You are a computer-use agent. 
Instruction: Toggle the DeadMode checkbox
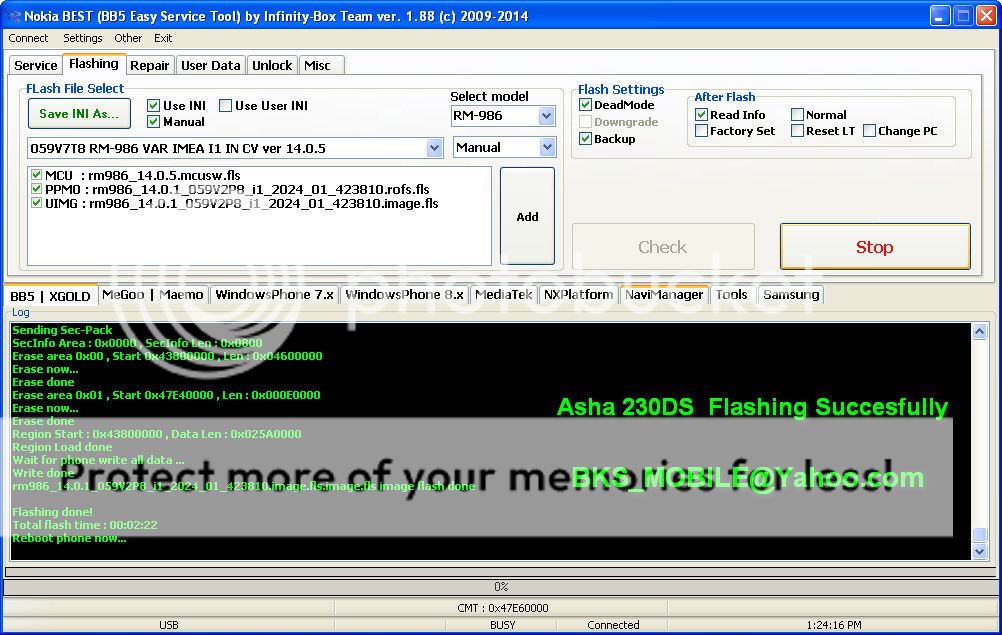pyautogui.click(x=585, y=105)
